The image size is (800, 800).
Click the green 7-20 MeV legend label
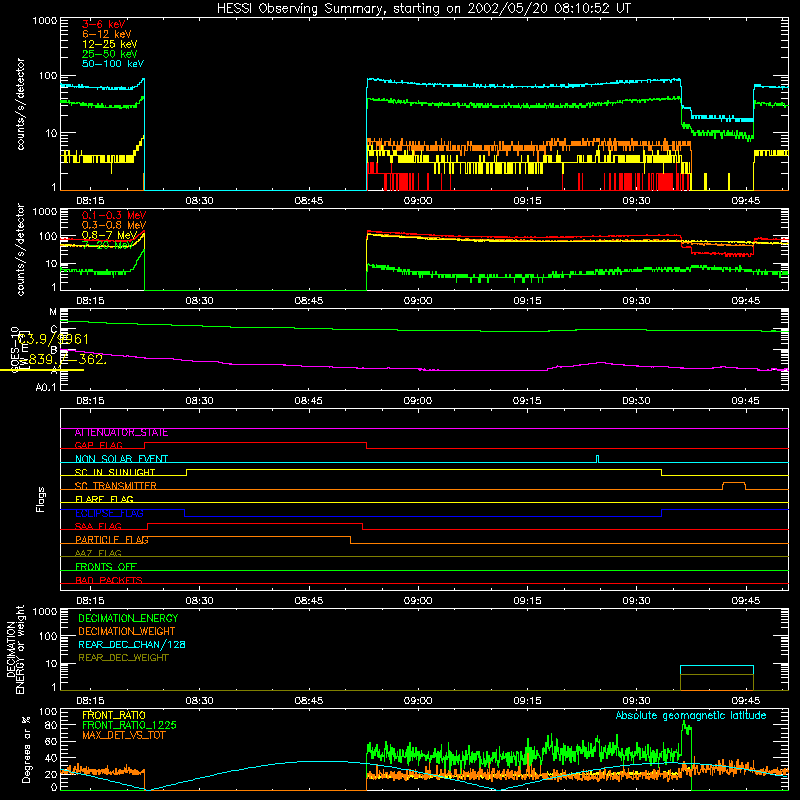(x=109, y=245)
